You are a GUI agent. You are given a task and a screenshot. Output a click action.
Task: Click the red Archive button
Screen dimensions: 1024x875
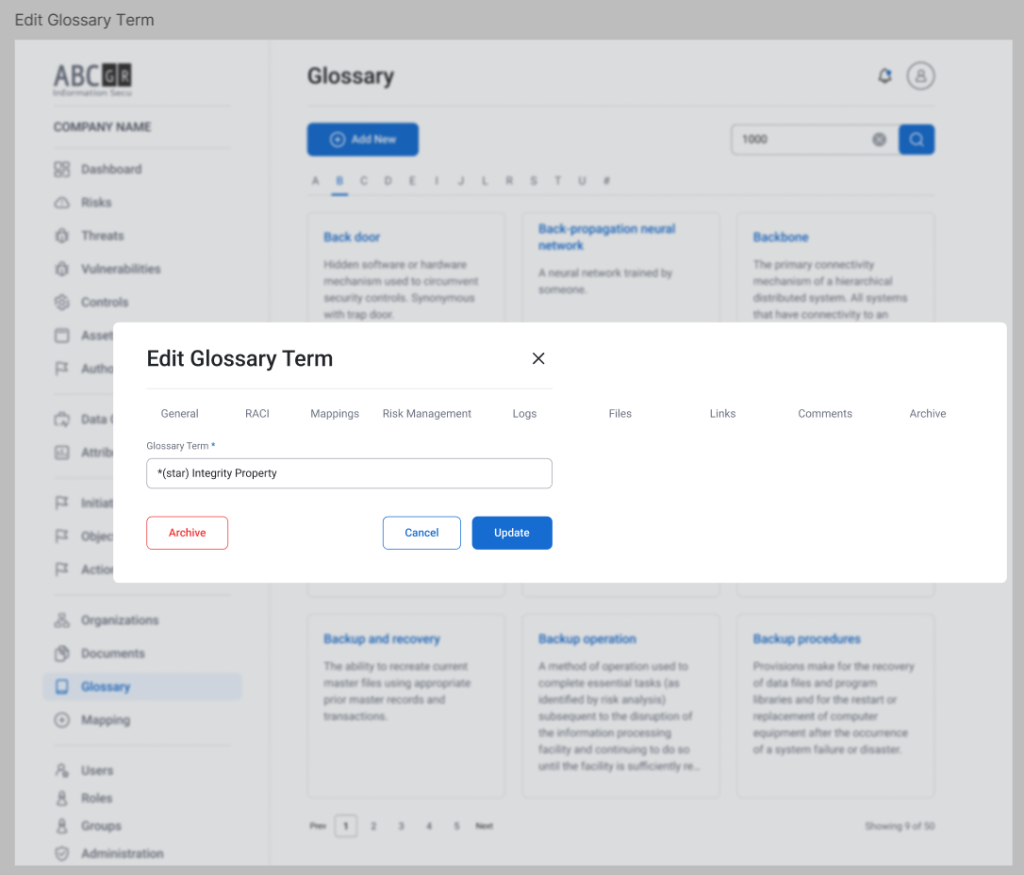[187, 533]
